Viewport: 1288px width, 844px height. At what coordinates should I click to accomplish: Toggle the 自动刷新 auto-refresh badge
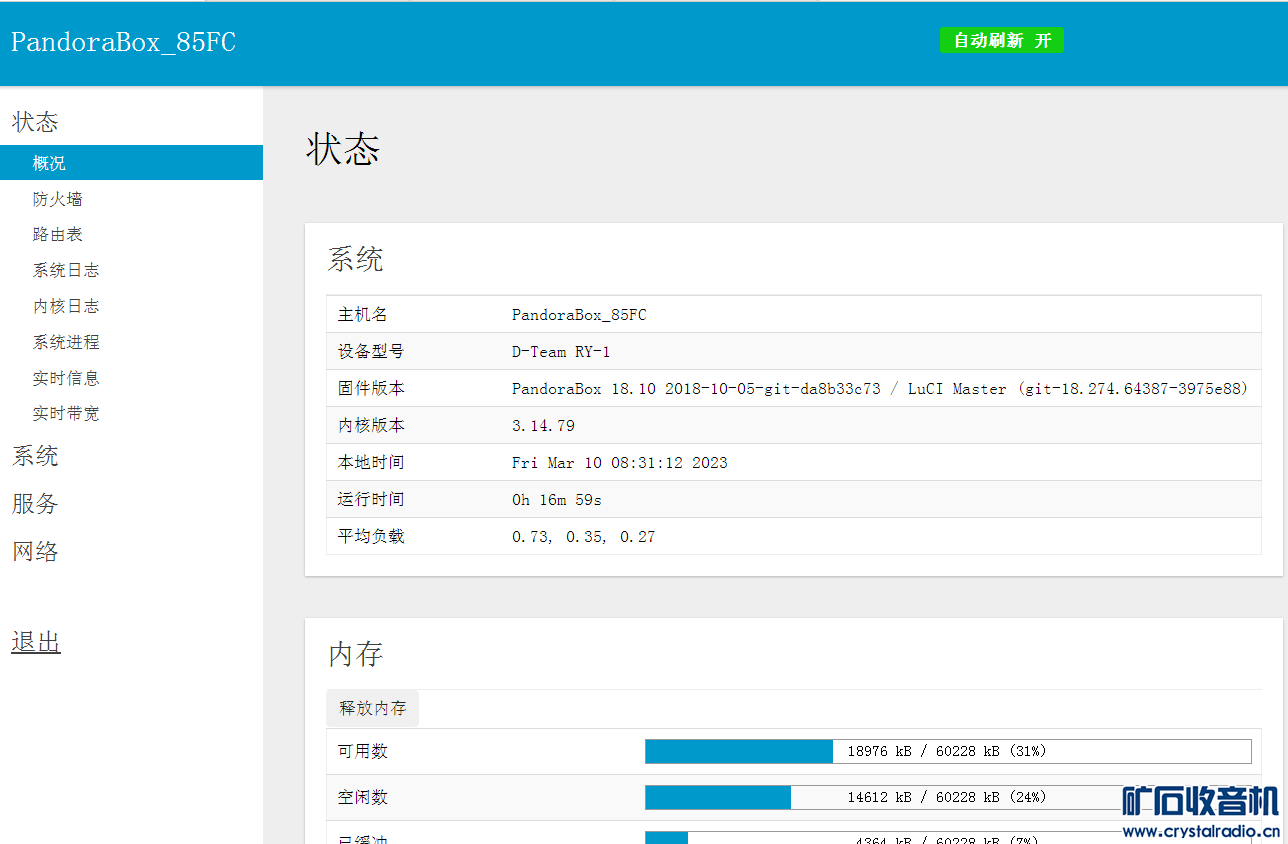pyautogui.click(x=1001, y=41)
